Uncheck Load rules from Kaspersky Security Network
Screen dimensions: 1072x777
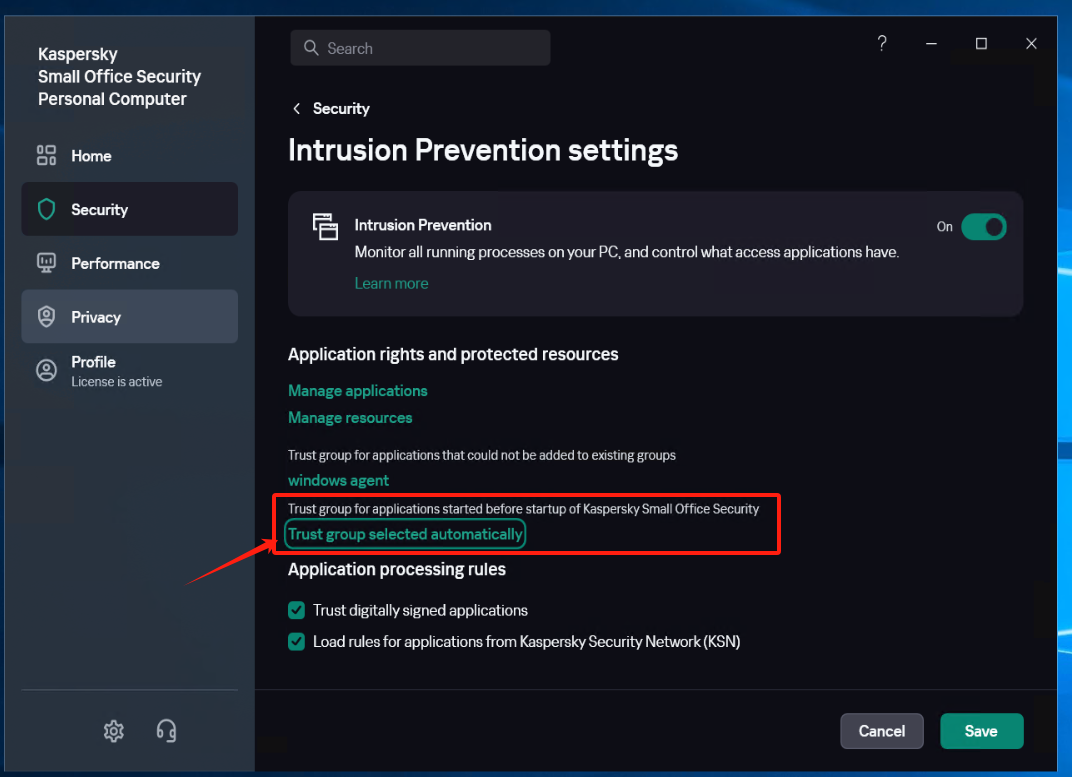pos(297,641)
